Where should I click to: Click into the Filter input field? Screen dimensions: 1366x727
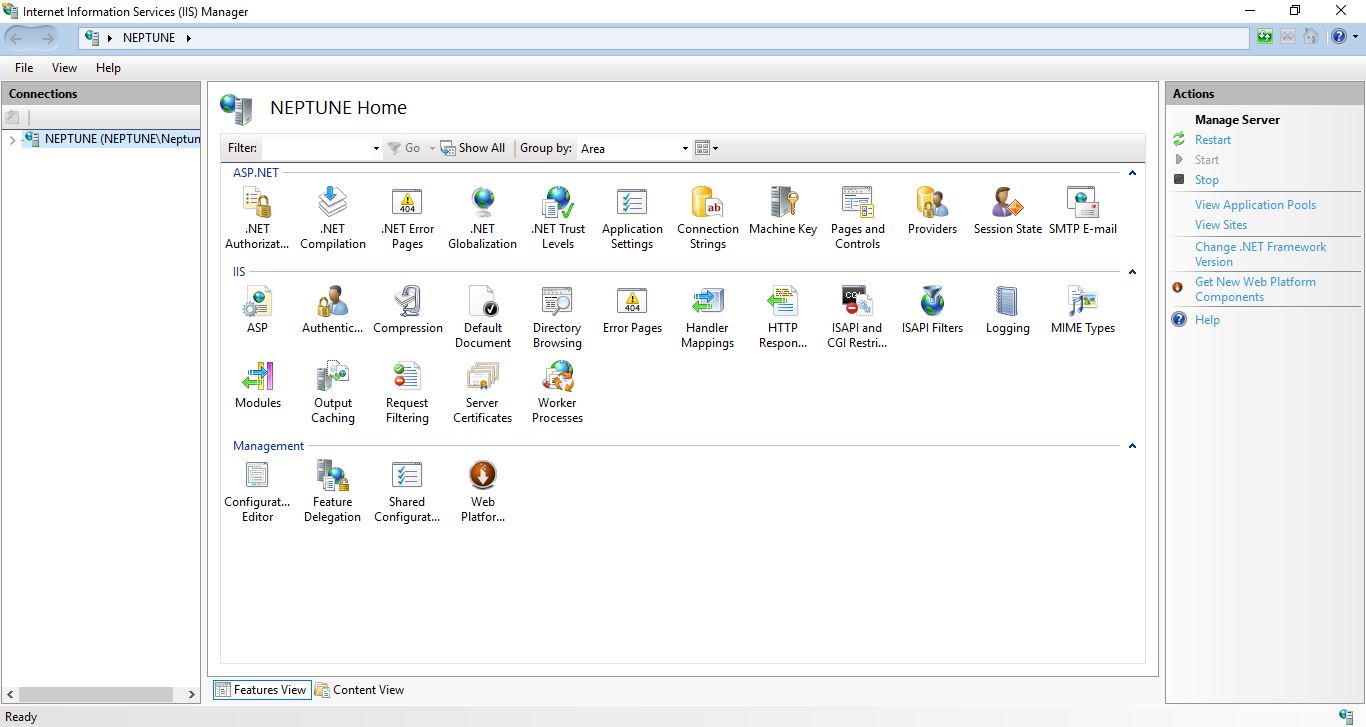pyautogui.click(x=315, y=148)
